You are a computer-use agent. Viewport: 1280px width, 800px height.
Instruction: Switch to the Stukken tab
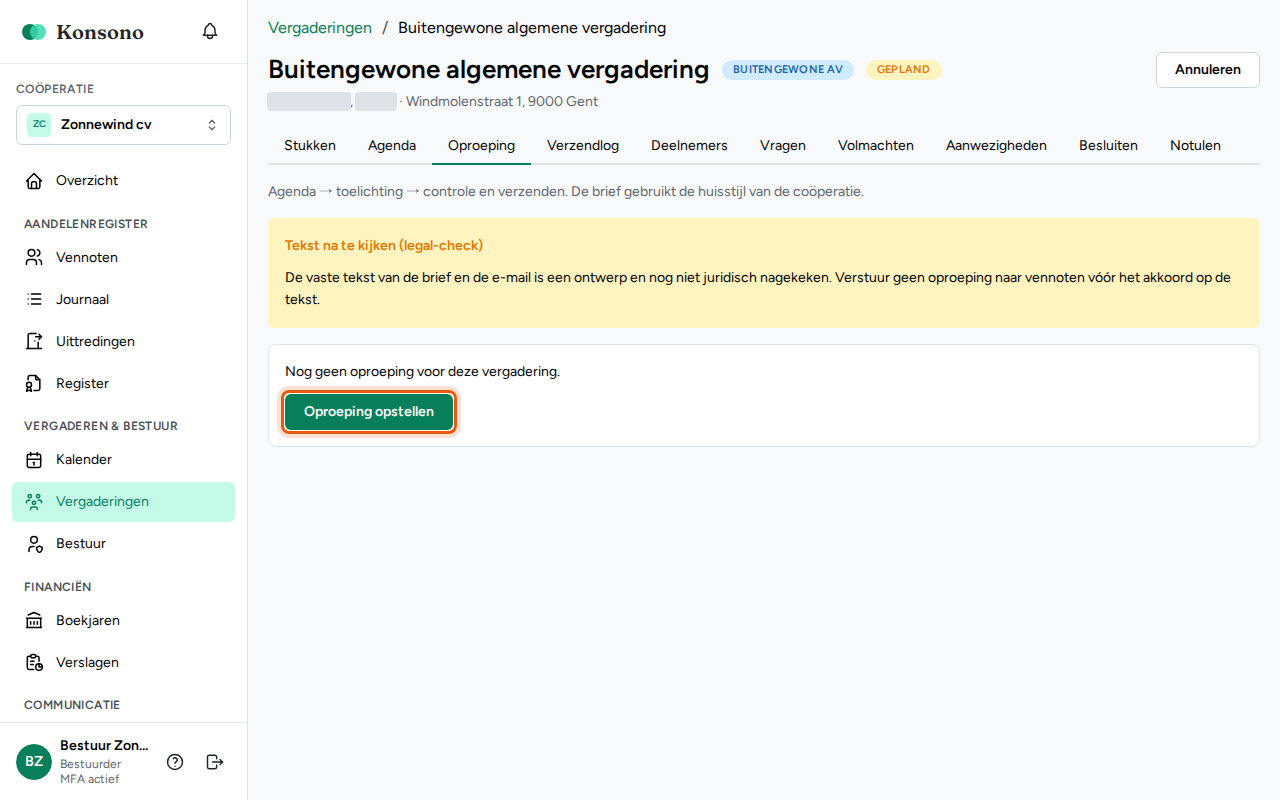tap(310, 146)
